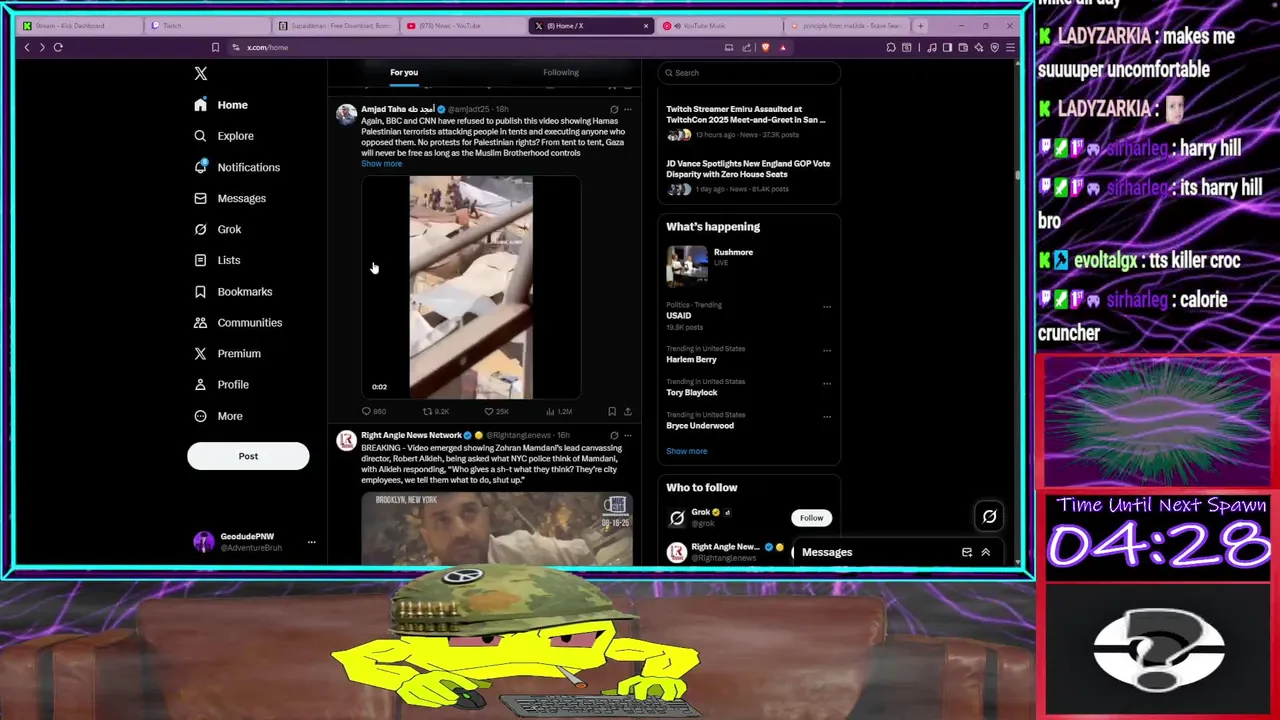Bookmark this page in browser toolbar
This screenshot has height=720, width=1280.
pos(215,47)
